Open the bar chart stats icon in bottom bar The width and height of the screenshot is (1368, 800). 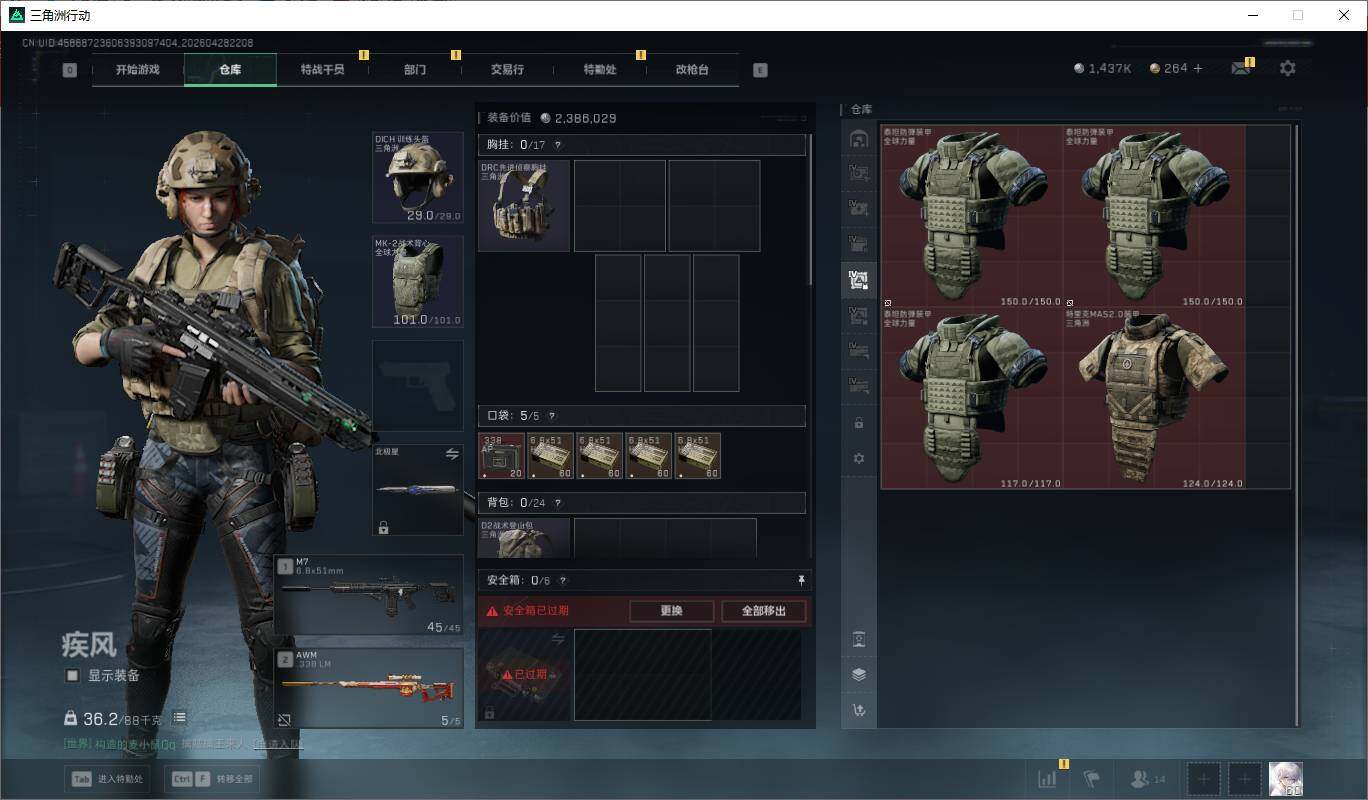(x=1047, y=779)
